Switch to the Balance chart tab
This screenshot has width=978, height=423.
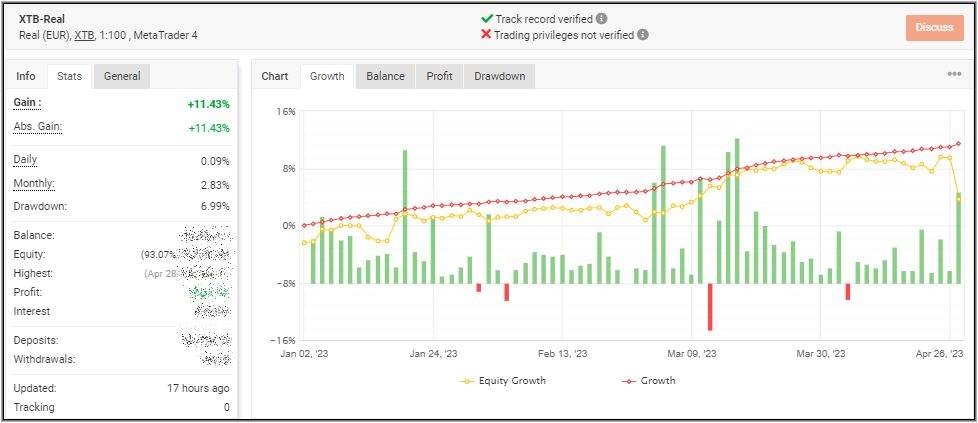(x=385, y=76)
